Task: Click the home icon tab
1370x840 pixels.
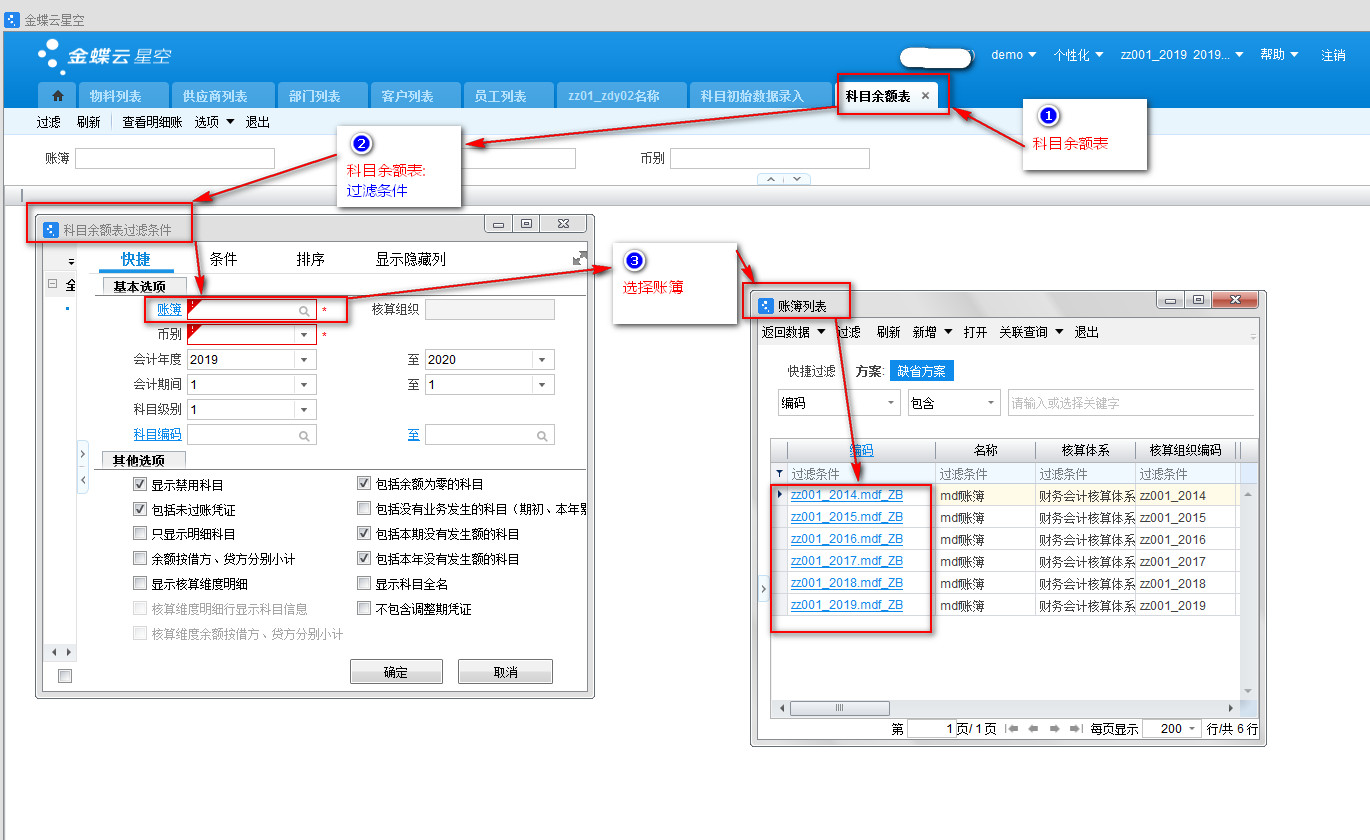Action: point(57,96)
